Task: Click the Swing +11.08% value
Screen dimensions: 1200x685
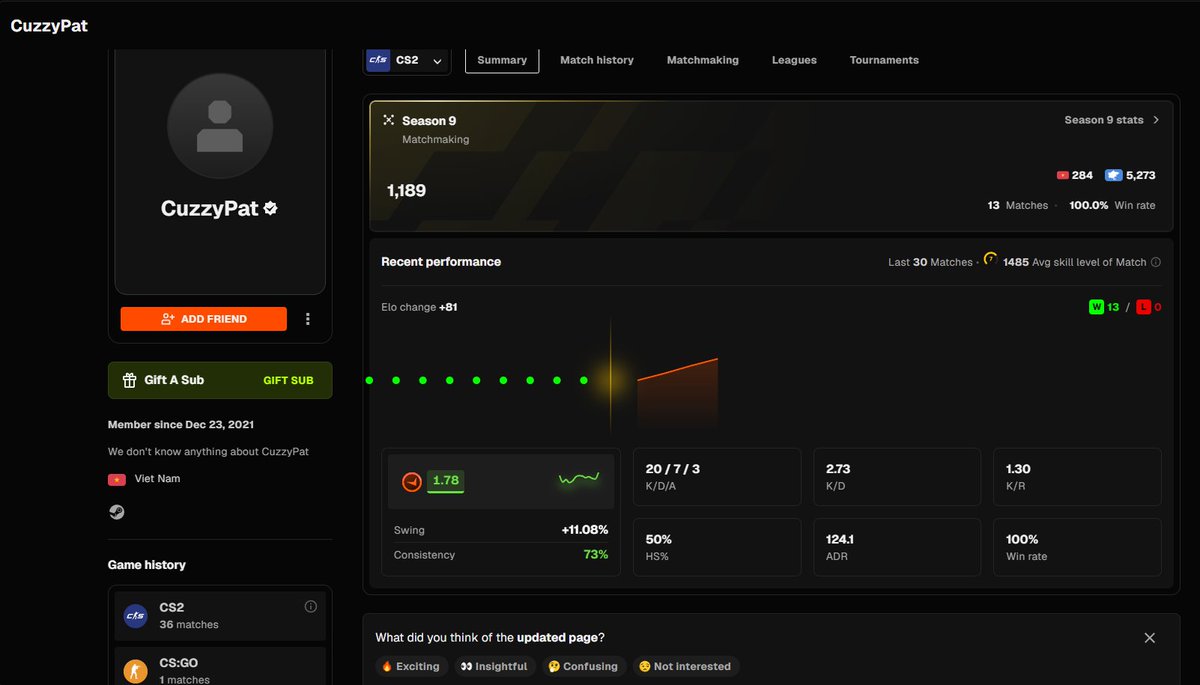Action: (x=584, y=530)
